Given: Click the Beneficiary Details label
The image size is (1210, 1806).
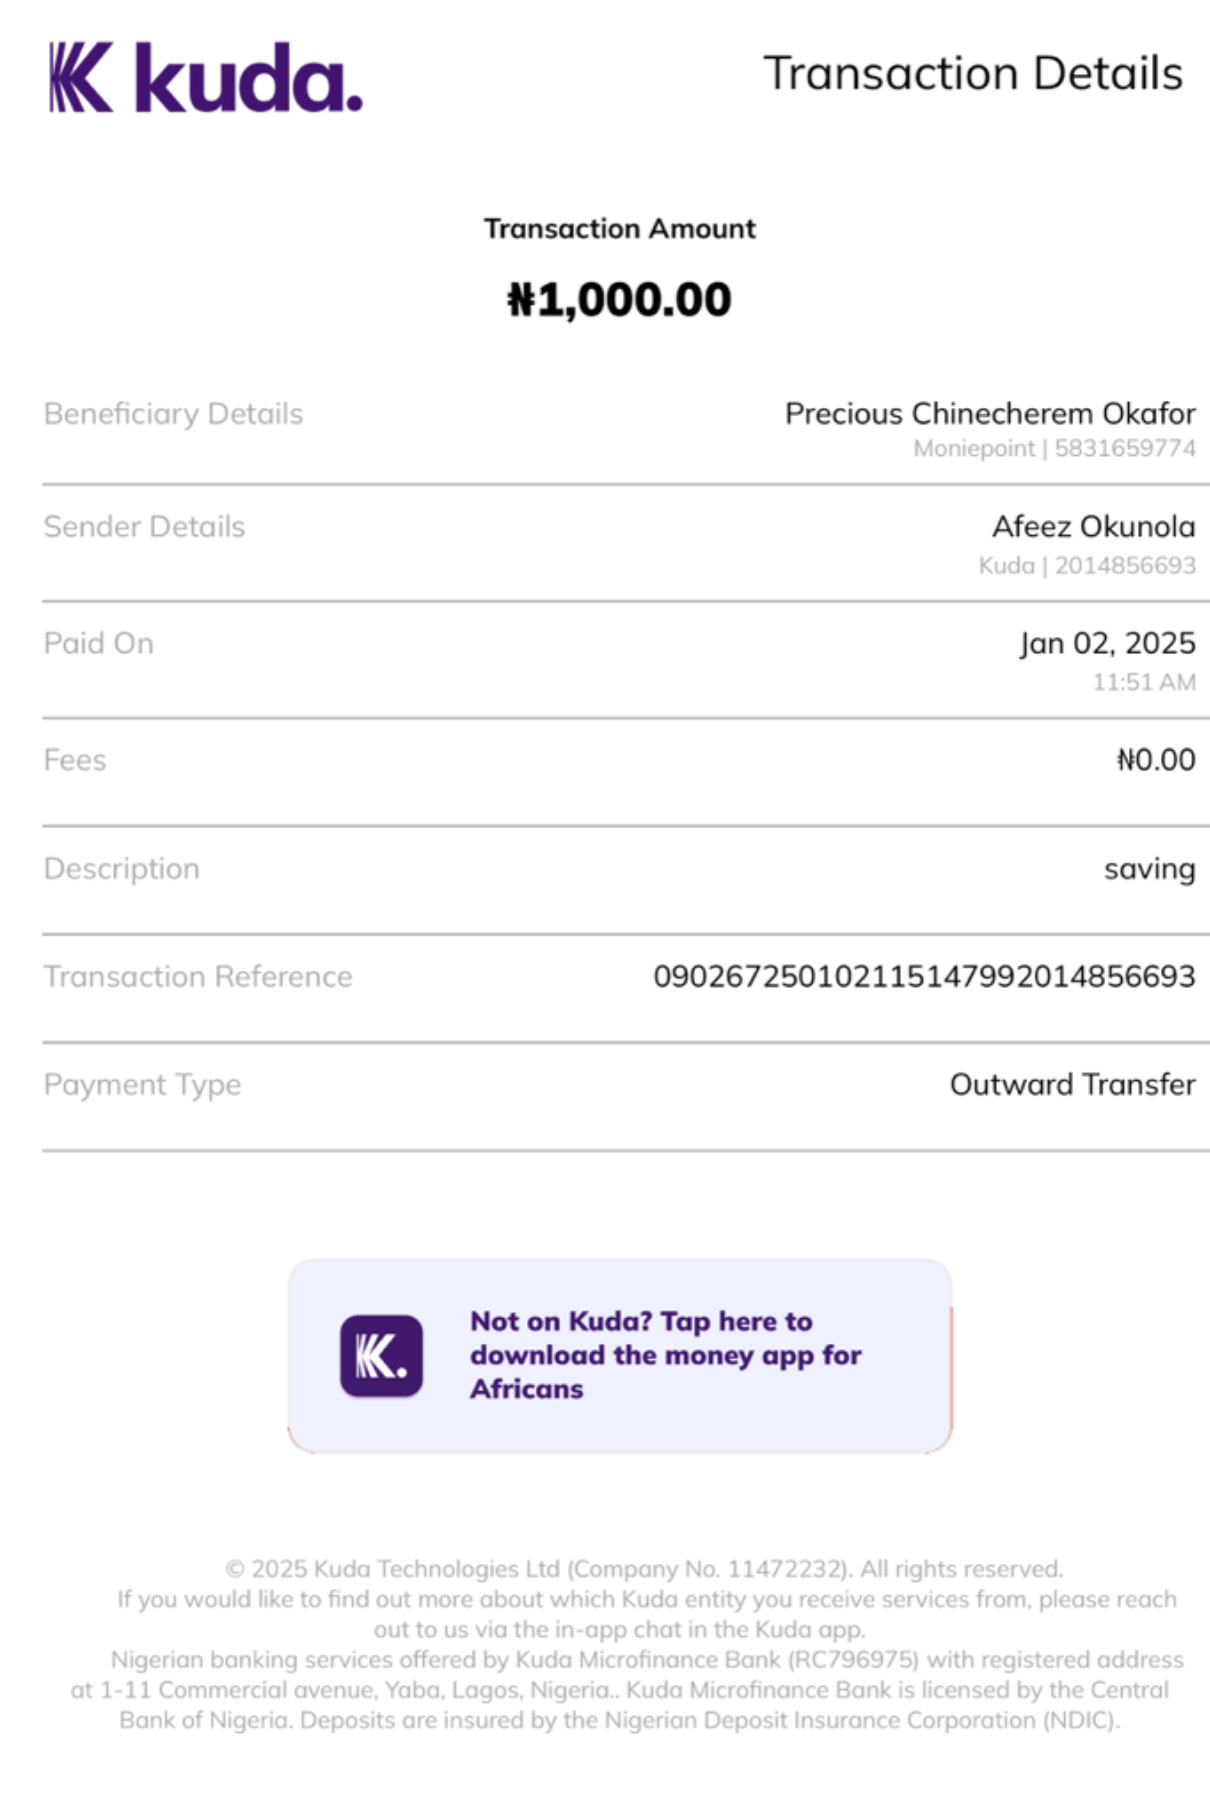Looking at the screenshot, I should coord(173,414).
